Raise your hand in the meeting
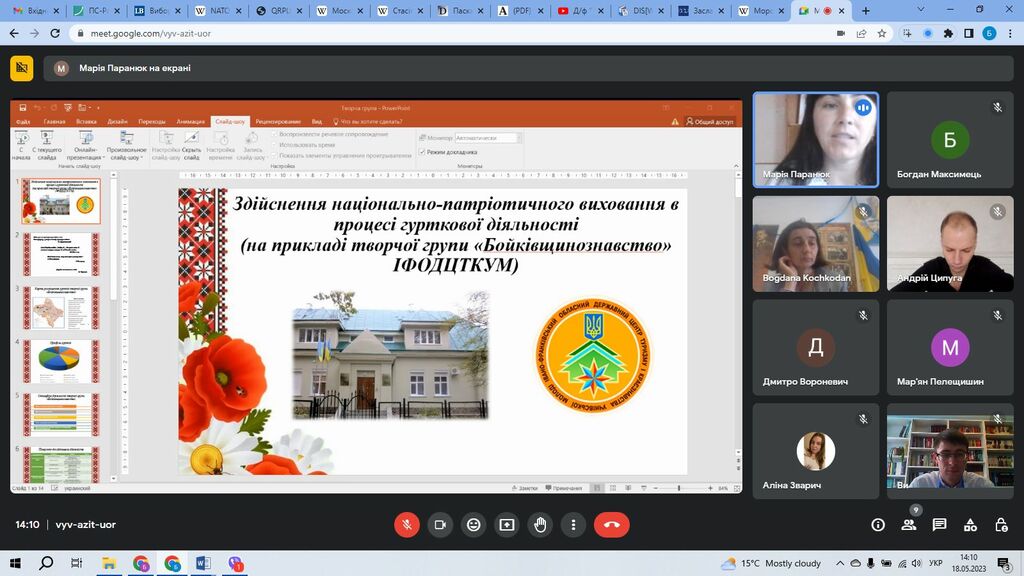This screenshot has height=576, width=1024. tap(540, 524)
